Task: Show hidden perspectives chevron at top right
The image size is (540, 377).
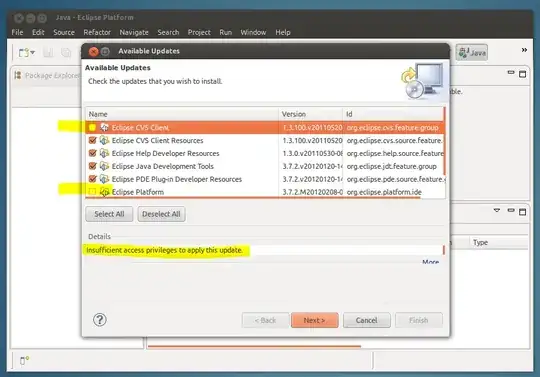Action: click(524, 50)
